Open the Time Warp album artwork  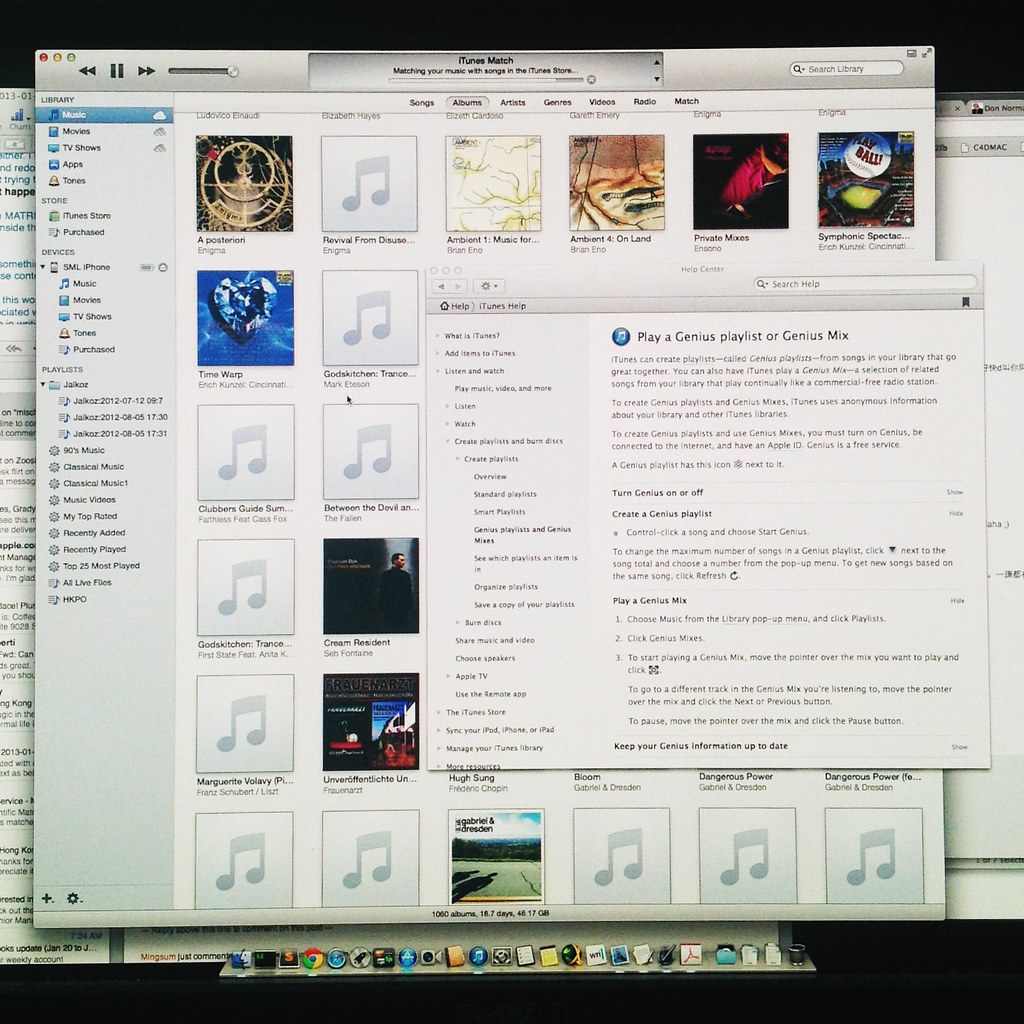click(x=246, y=318)
